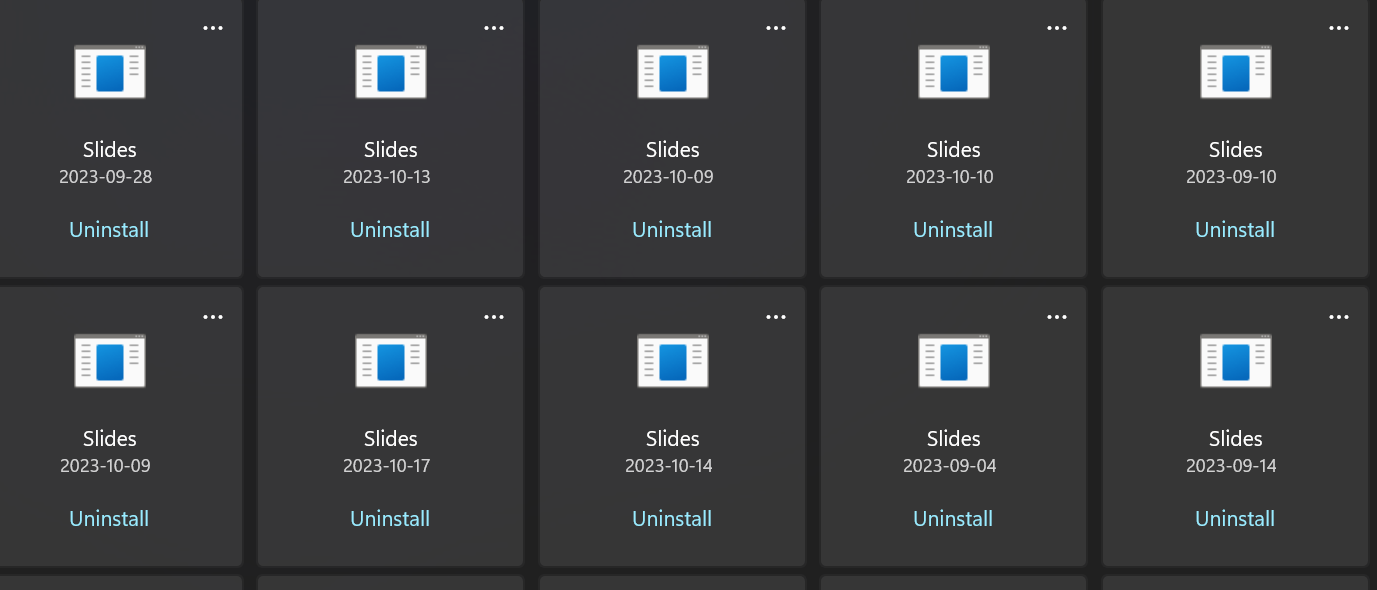
Task: Uninstall the Slides app dated 2023-09-28
Action: 109,230
